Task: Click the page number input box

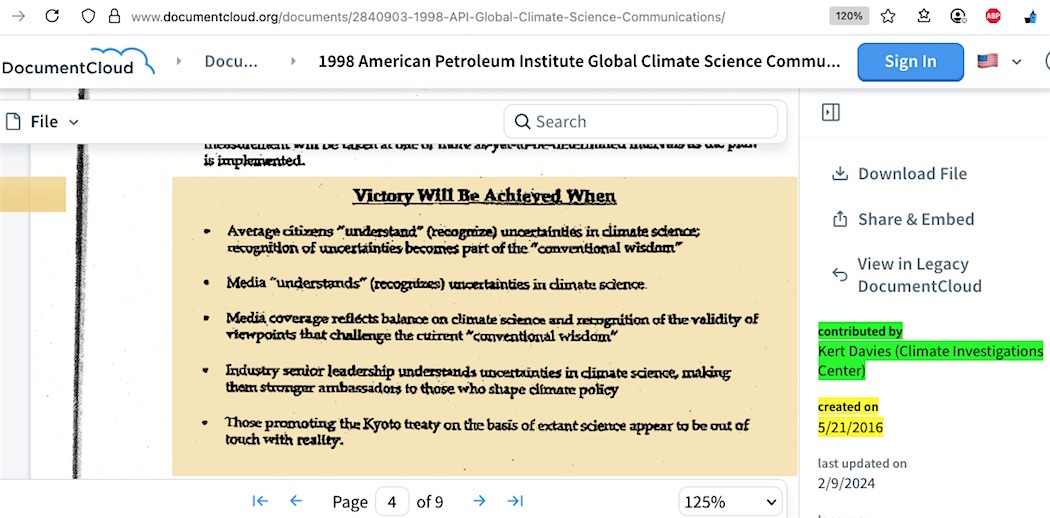Action: (392, 501)
